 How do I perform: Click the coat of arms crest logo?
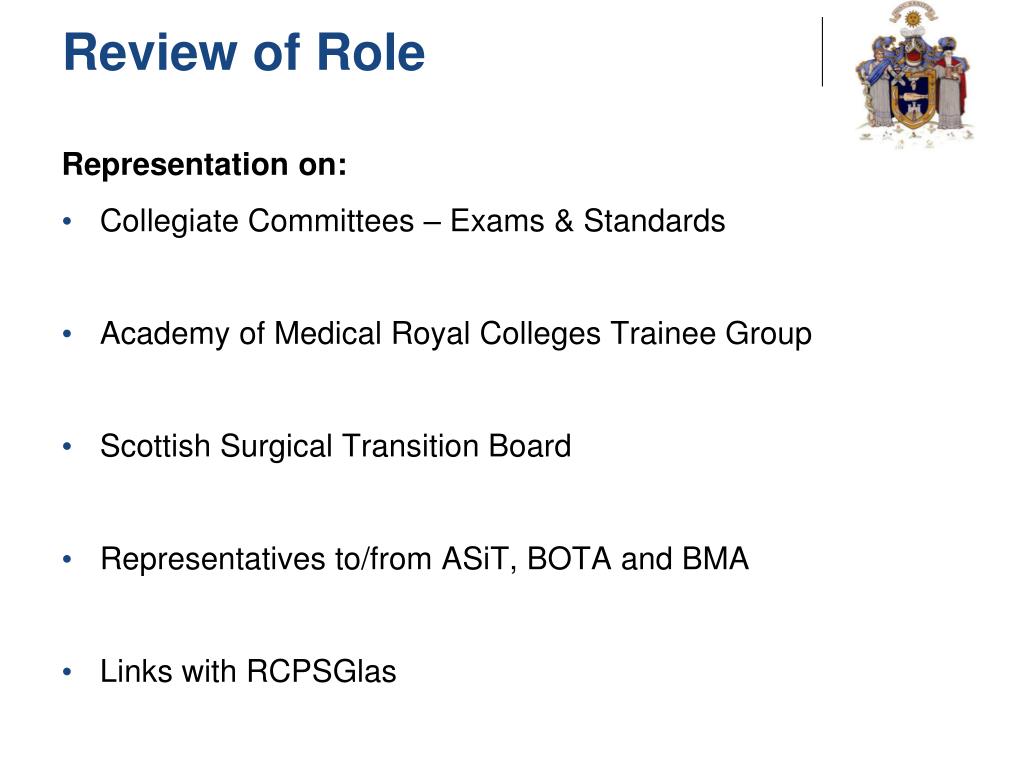pyautogui.click(x=916, y=74)
